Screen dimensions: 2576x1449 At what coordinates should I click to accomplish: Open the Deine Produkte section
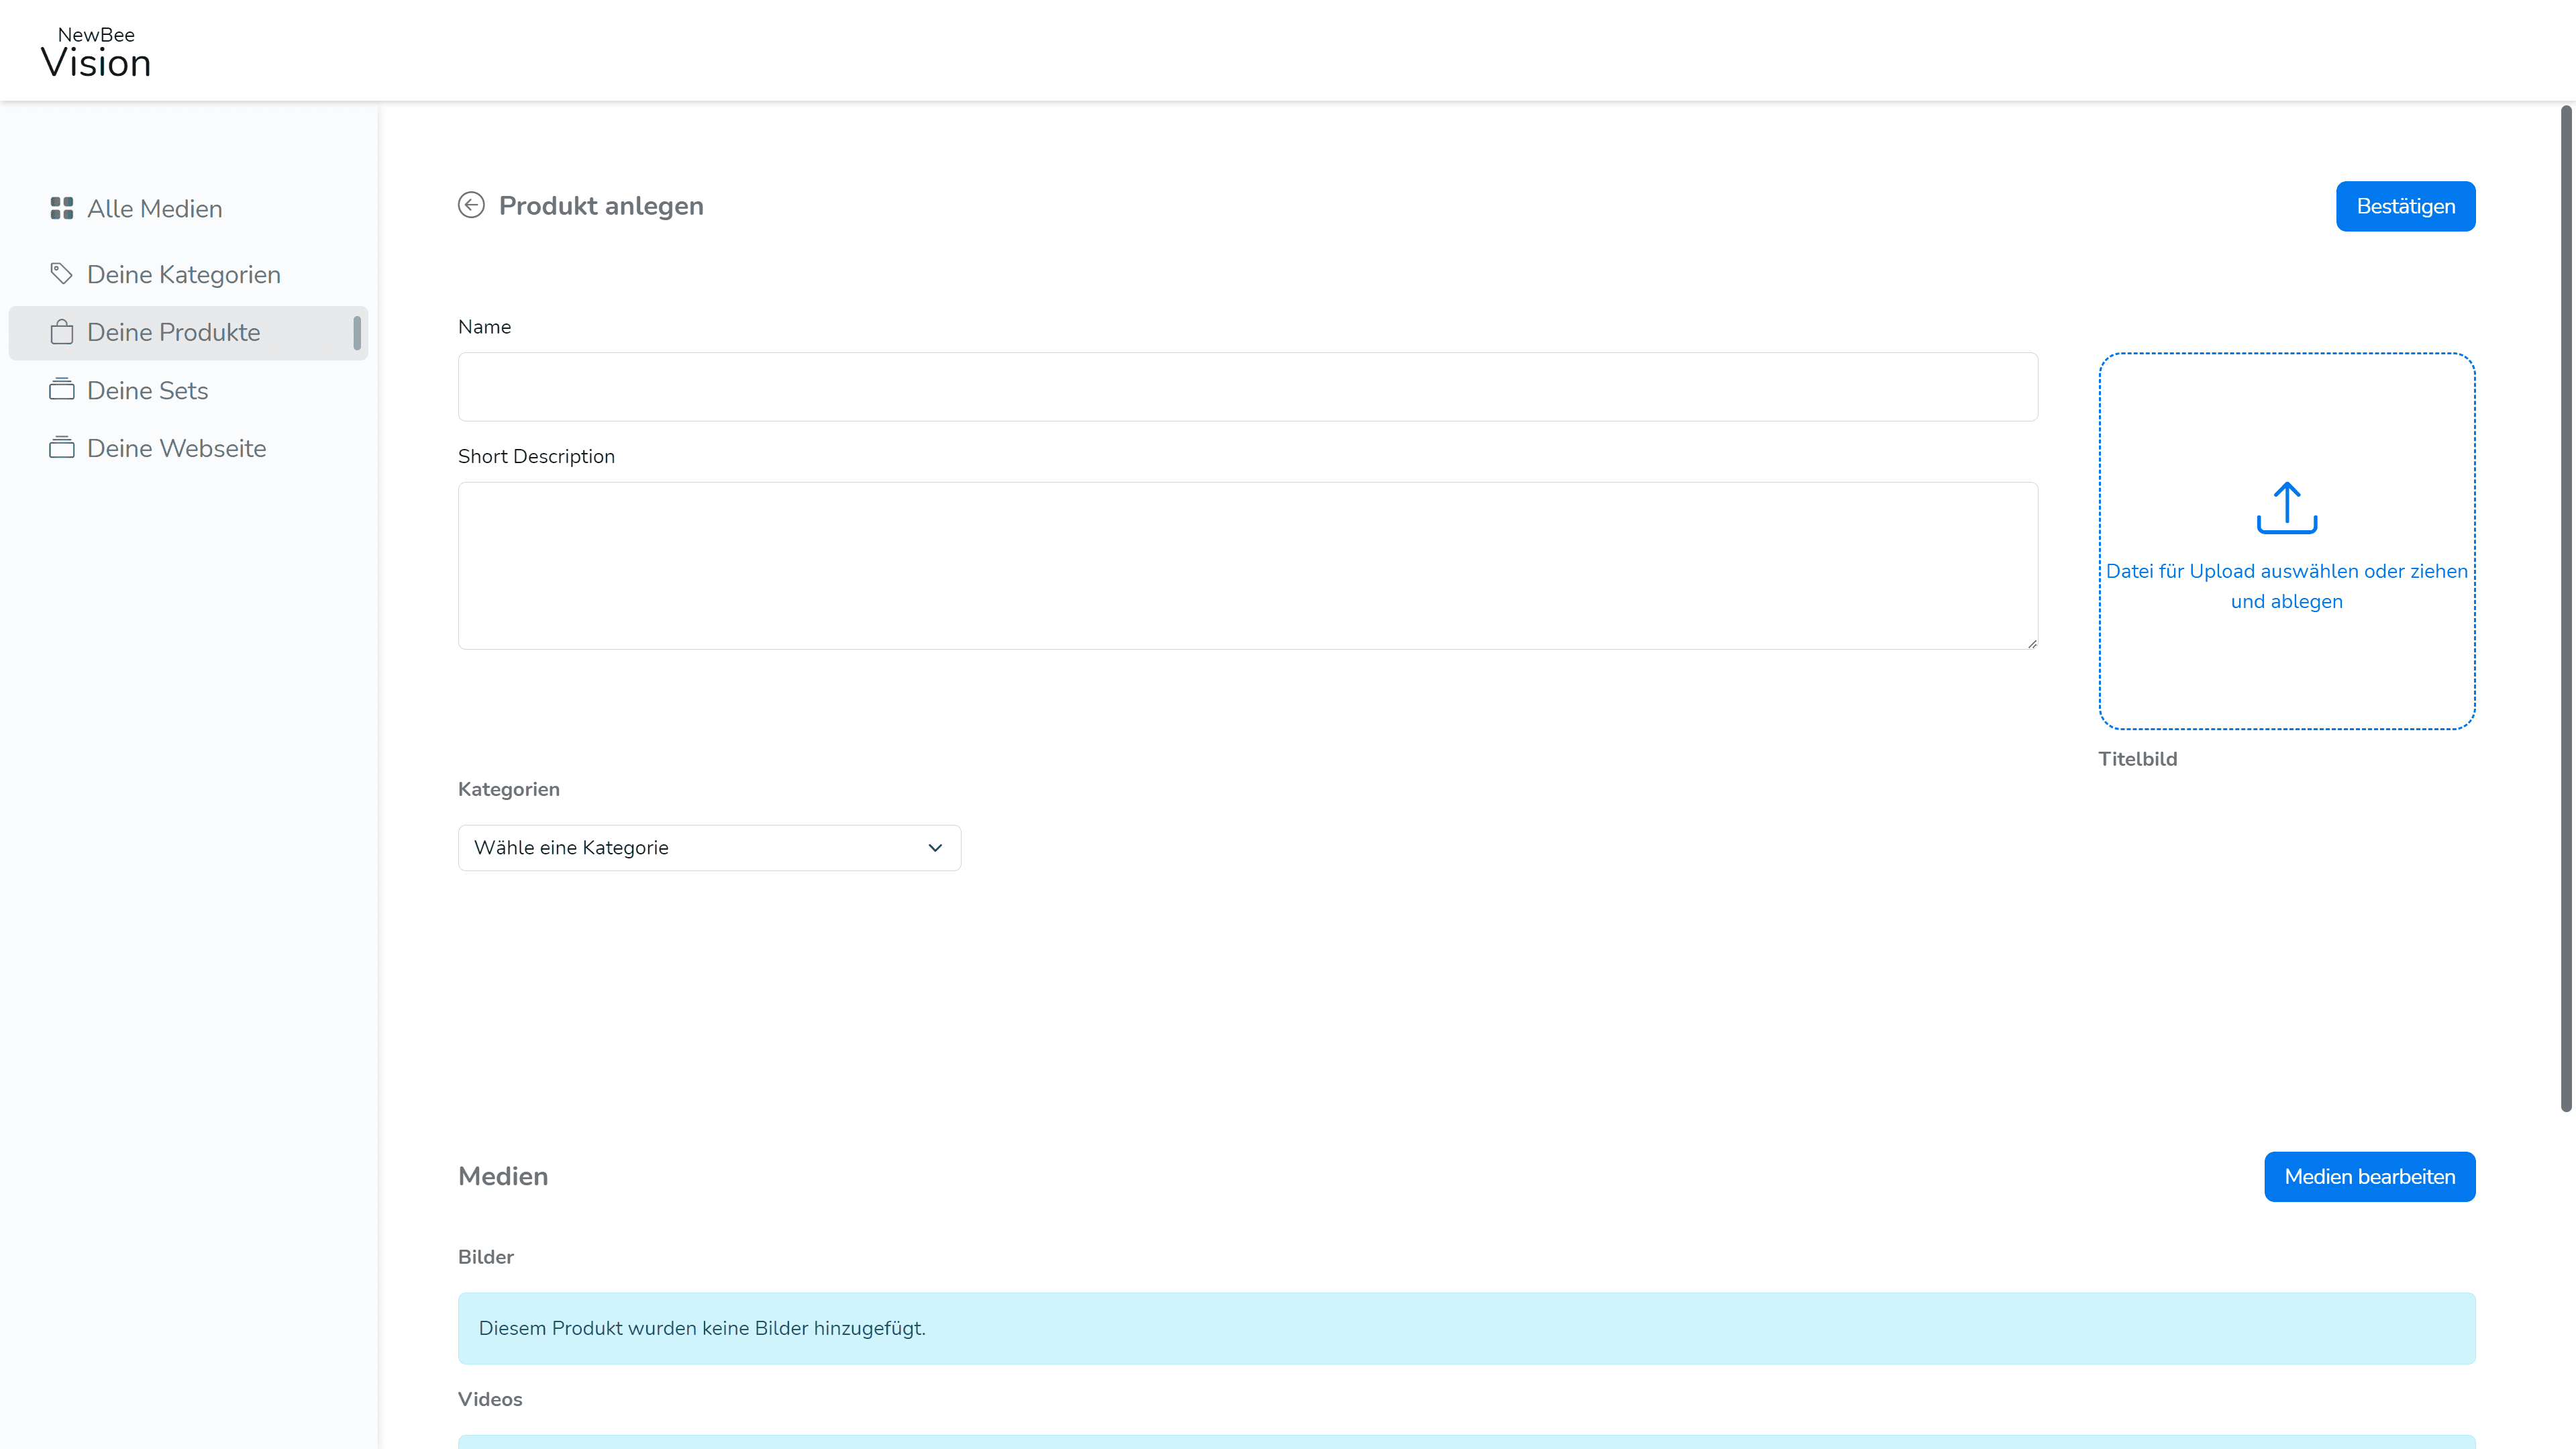[x=173, y=331]
